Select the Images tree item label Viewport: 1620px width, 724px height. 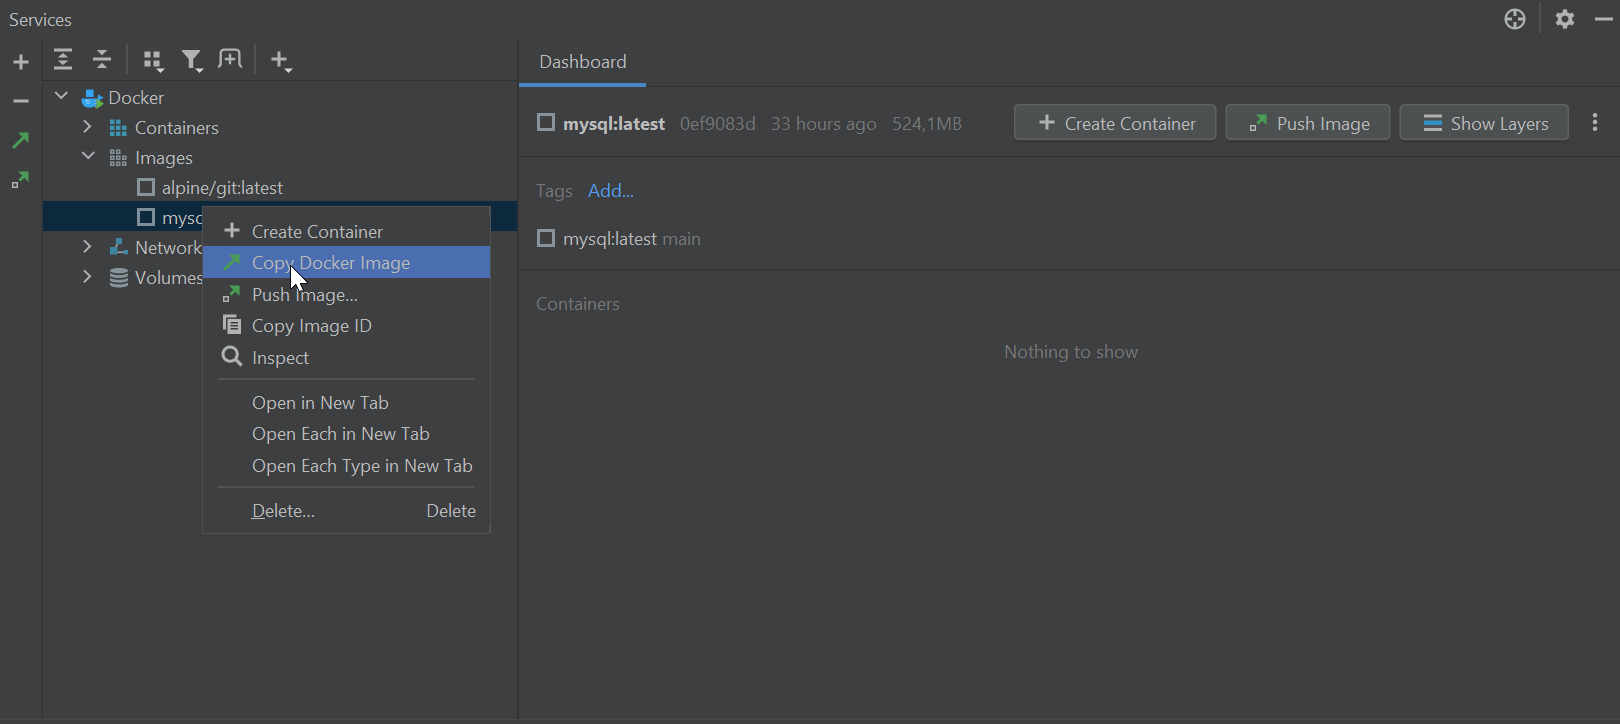(164, 158)
